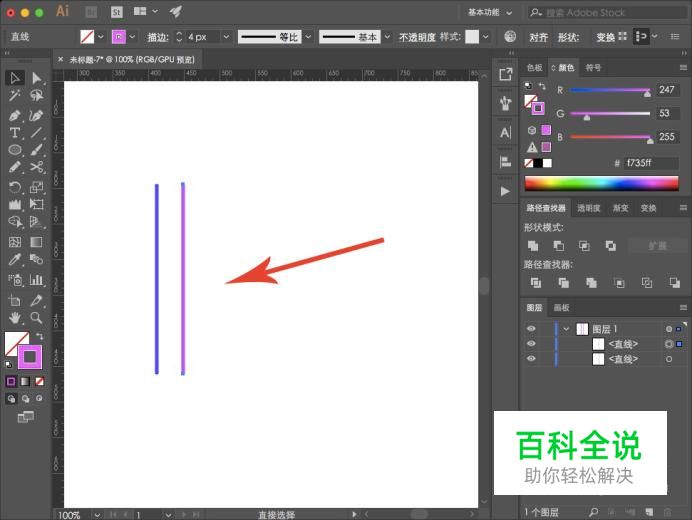The width and height of the screenshot is (692, 520).
Task: Toggle visibility of the second <直线> sublayer
Action: tap(531, 358)
